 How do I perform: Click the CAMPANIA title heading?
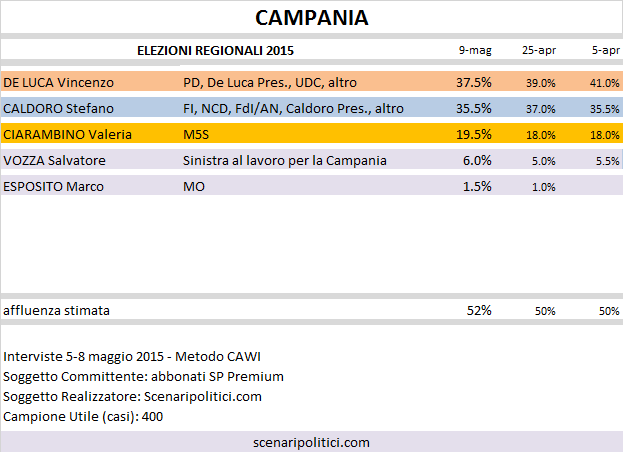(312, 18)
